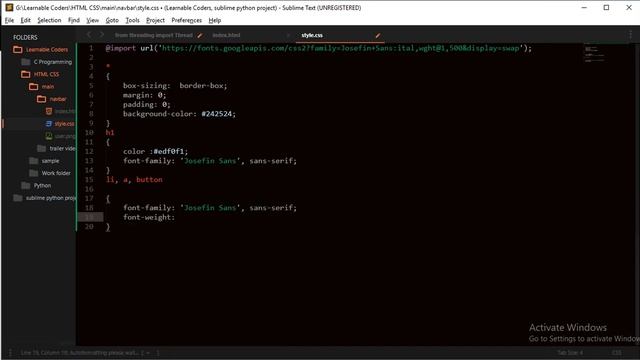Open the File menu

(x=9, y=20)
